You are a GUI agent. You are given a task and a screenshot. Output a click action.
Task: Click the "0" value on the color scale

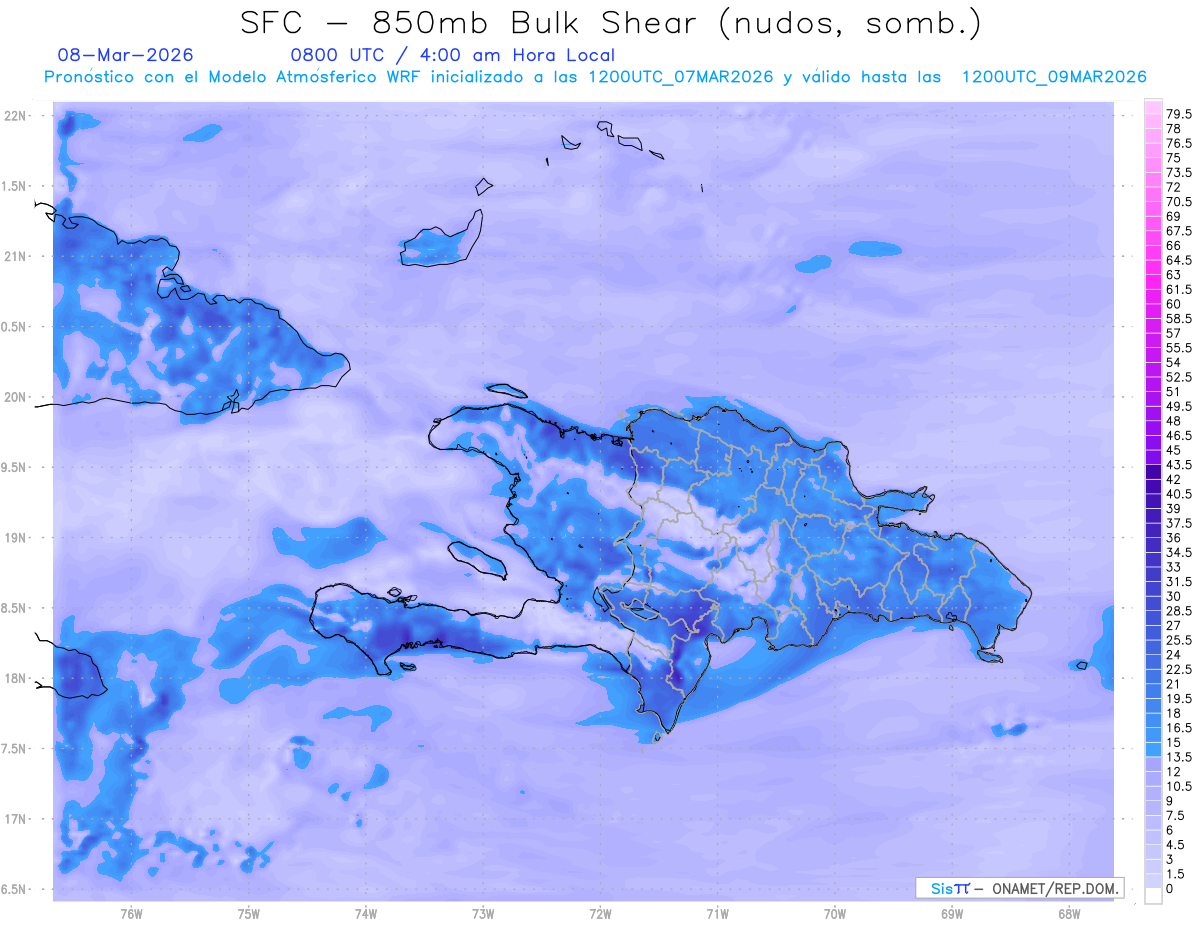tap(1170, 888)
